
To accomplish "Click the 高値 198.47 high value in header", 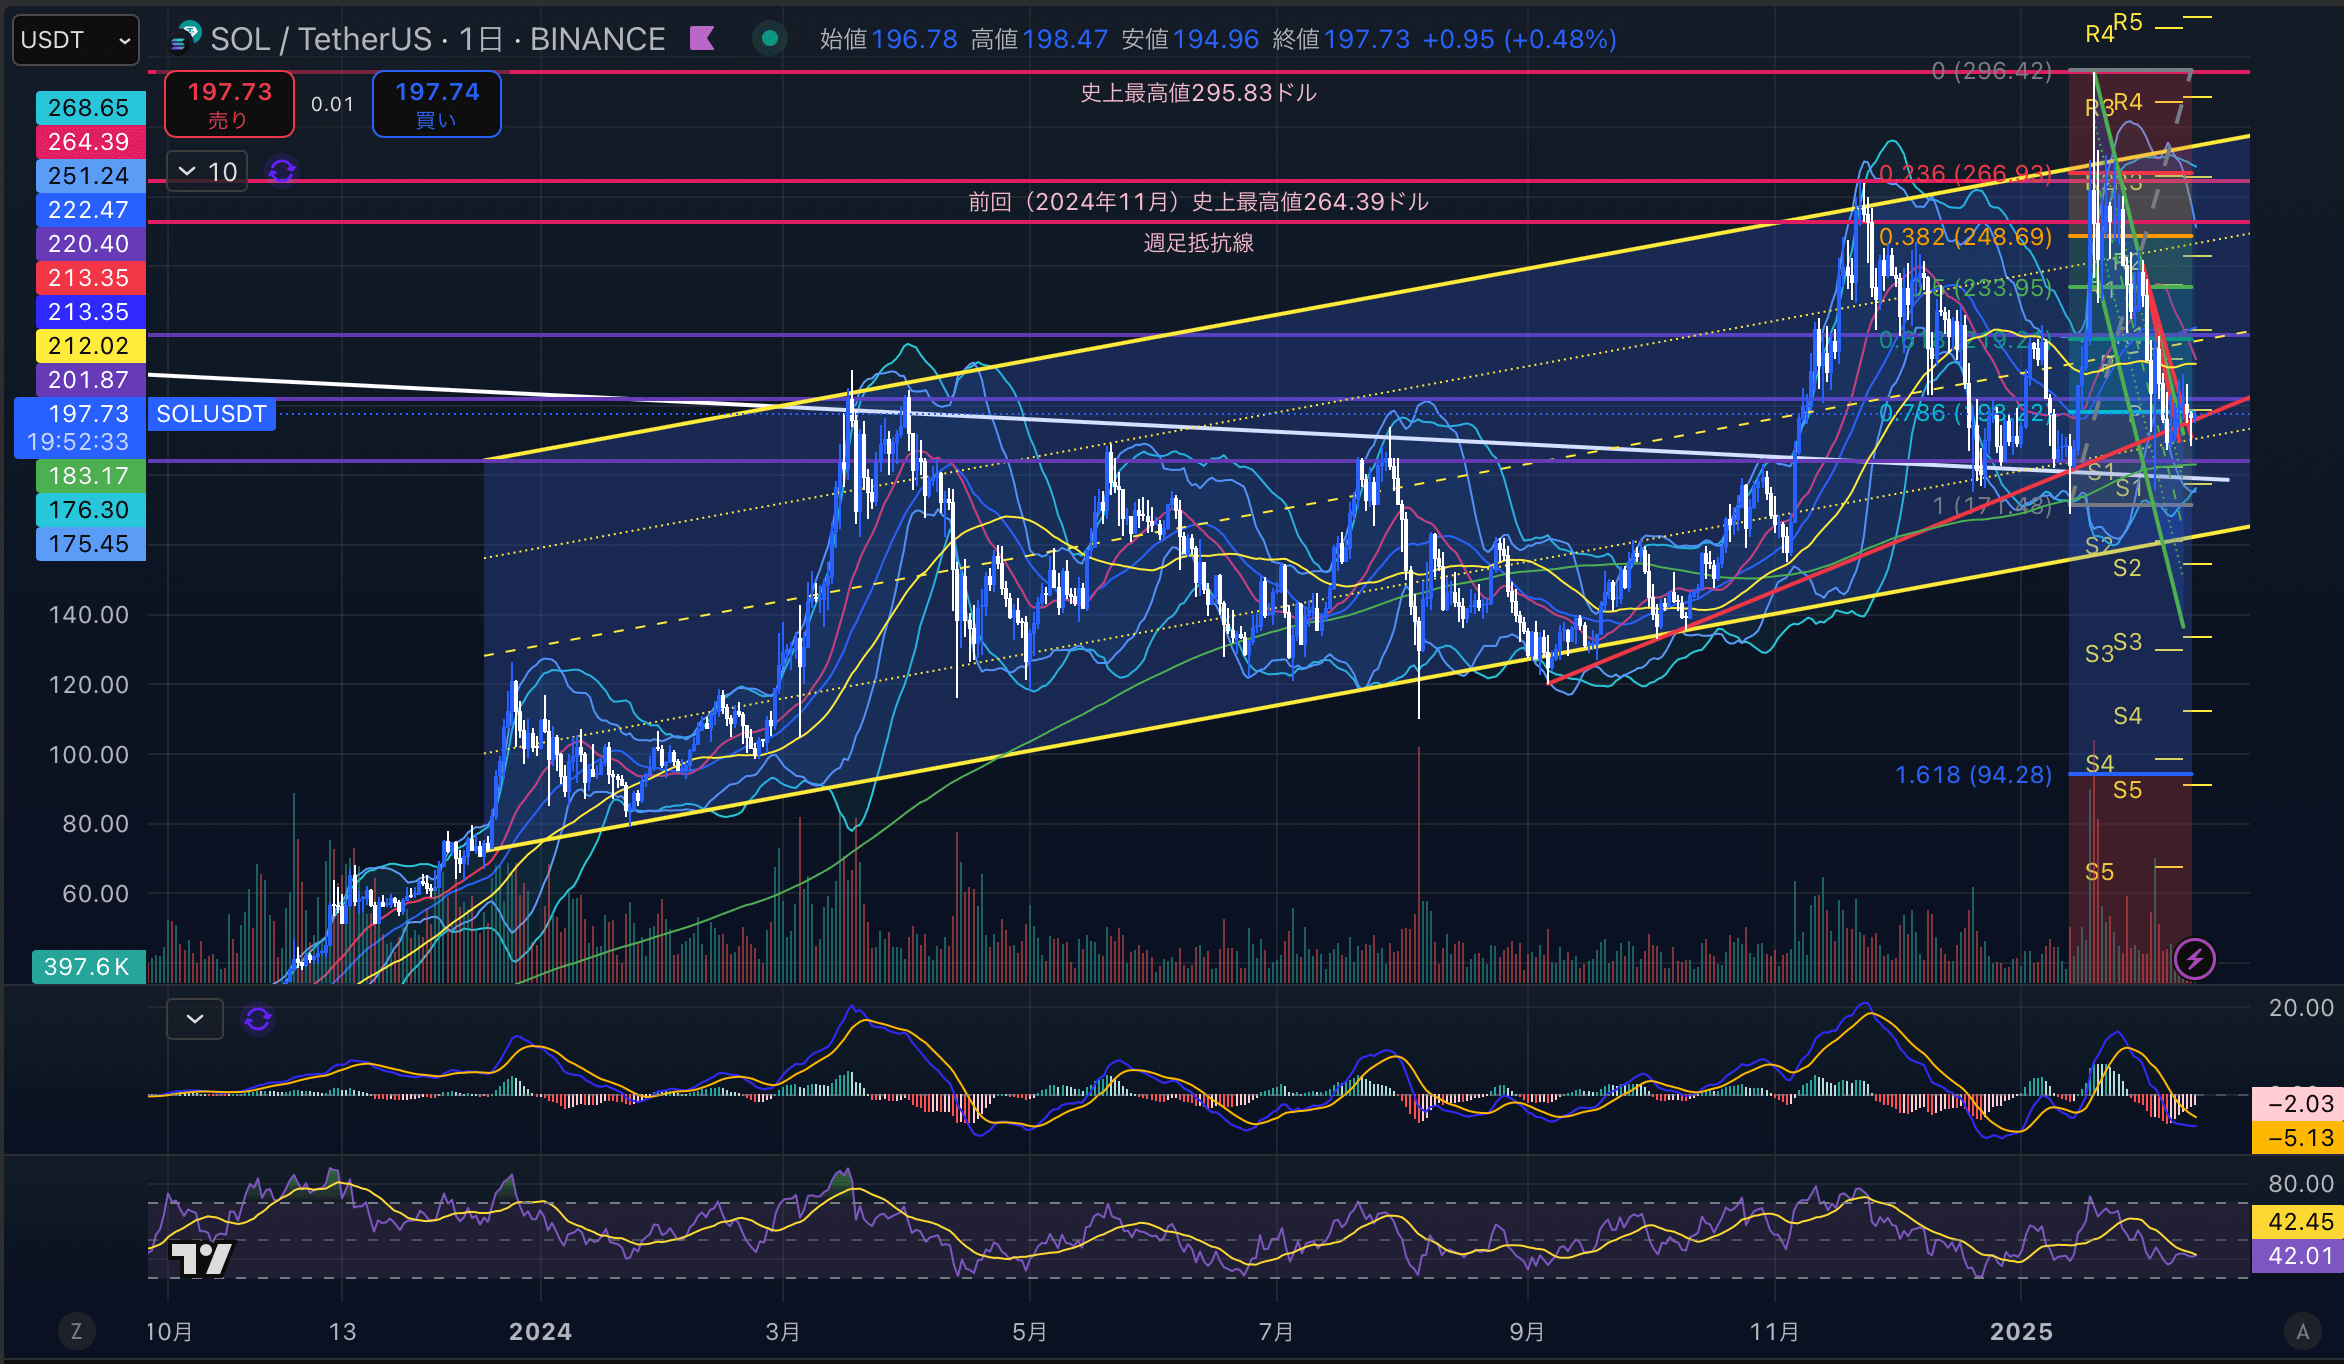I will point(1039,39).
